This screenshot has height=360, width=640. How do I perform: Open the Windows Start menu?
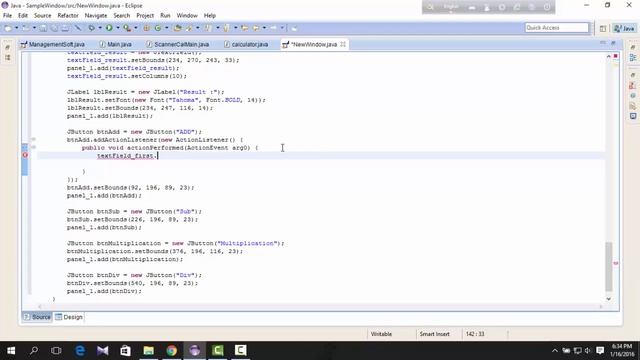[11, 351]
